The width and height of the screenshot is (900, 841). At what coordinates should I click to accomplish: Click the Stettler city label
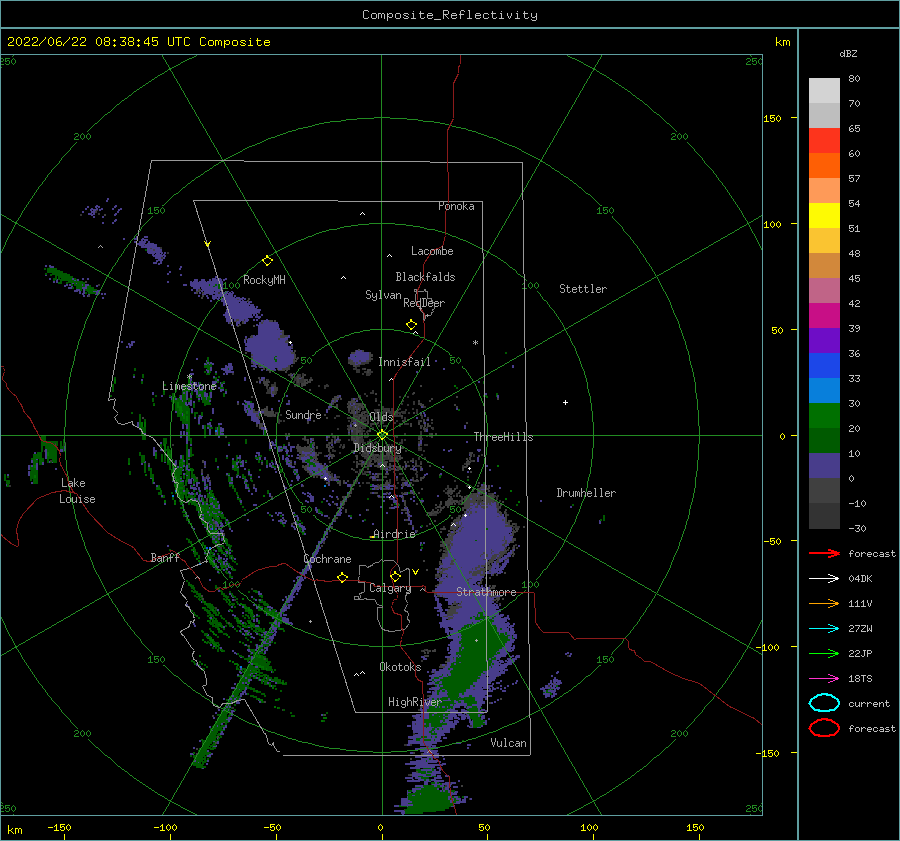(x=583, y=289)
